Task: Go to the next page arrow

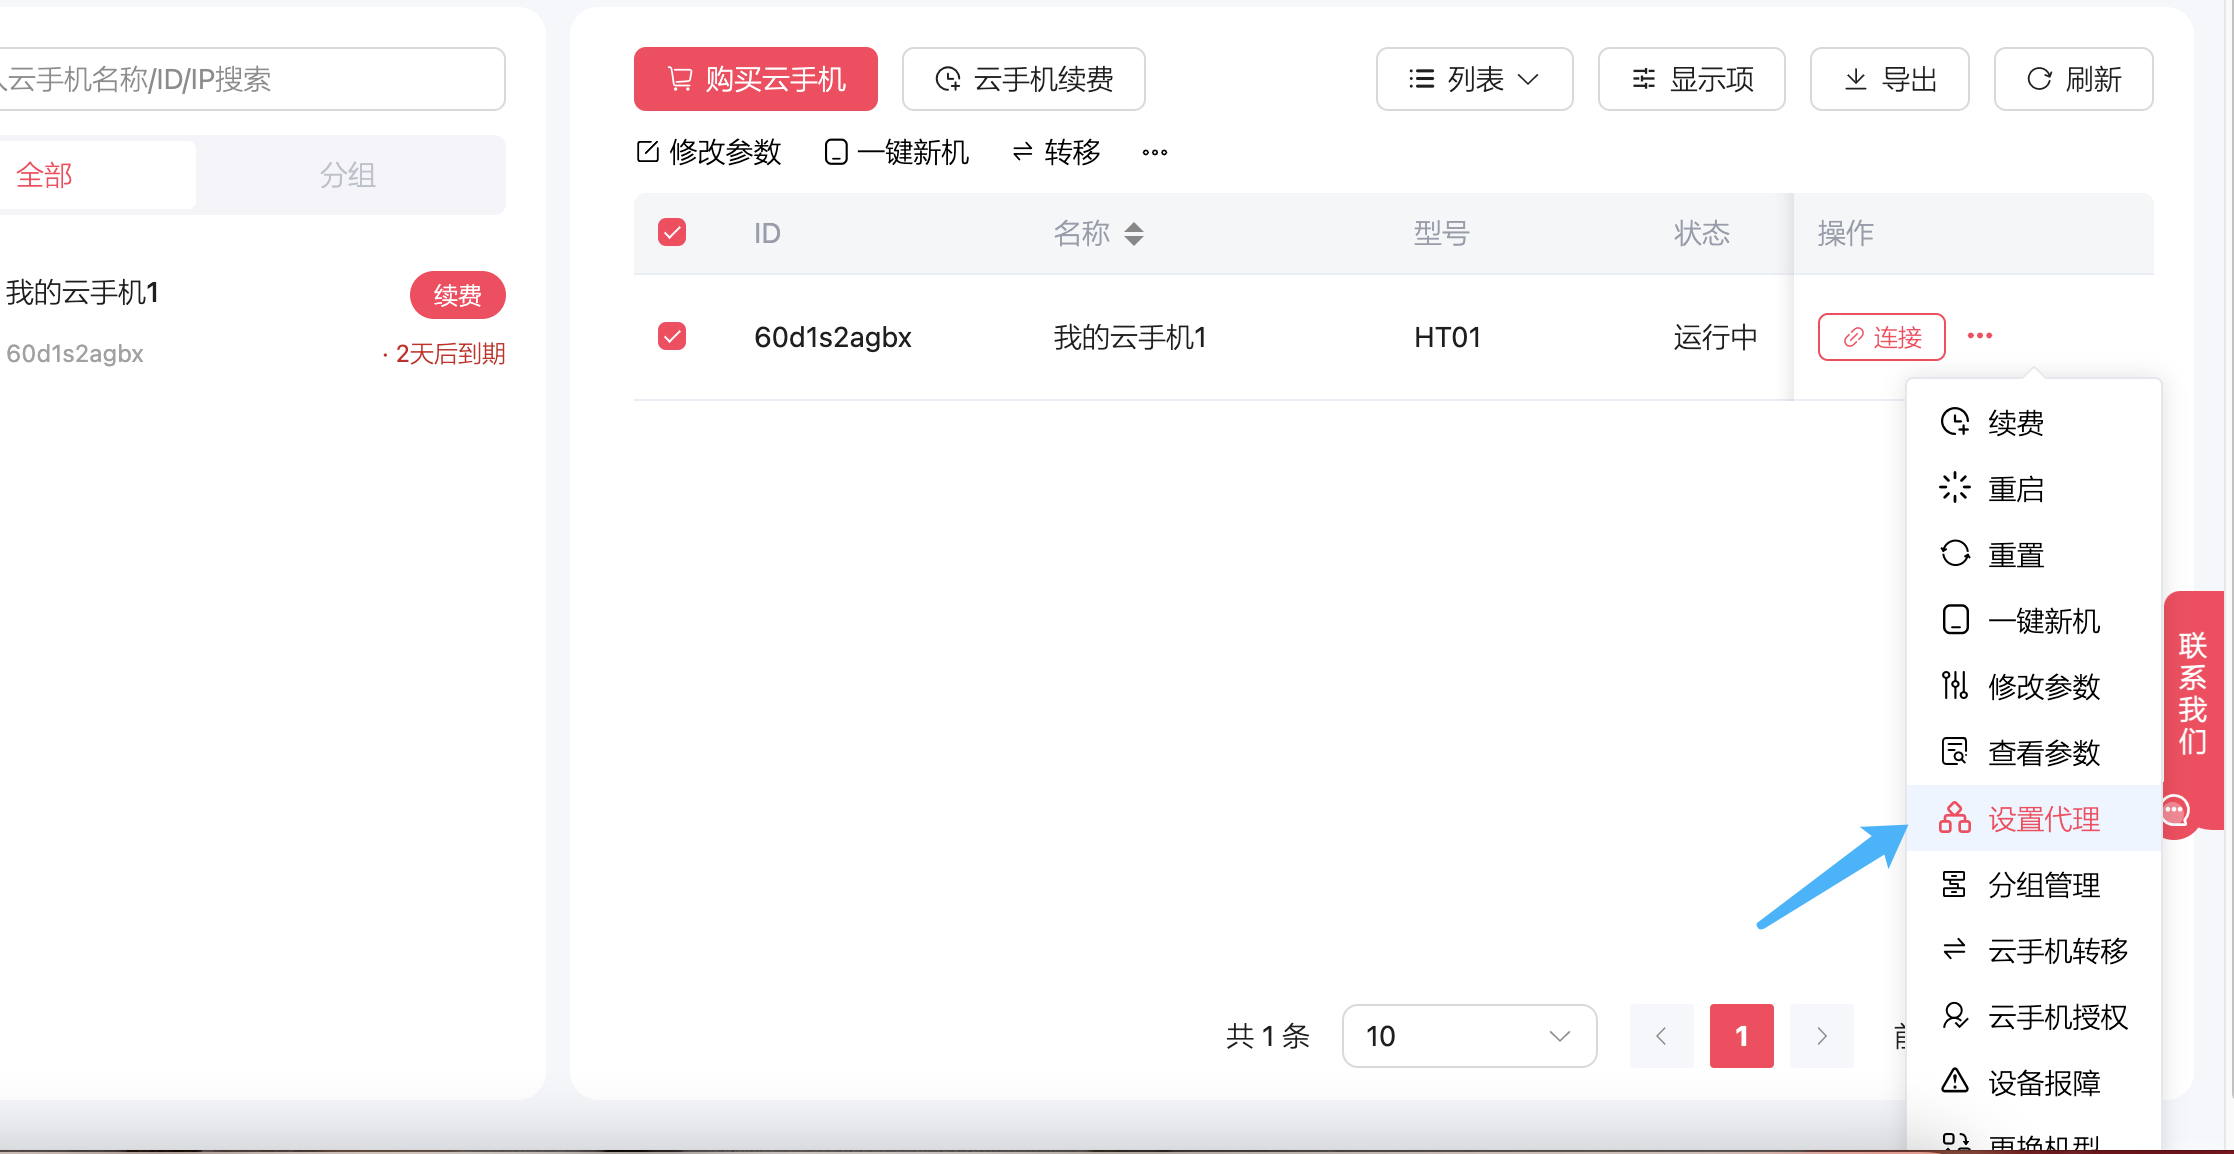Action: click(x=1821, y=1036)
